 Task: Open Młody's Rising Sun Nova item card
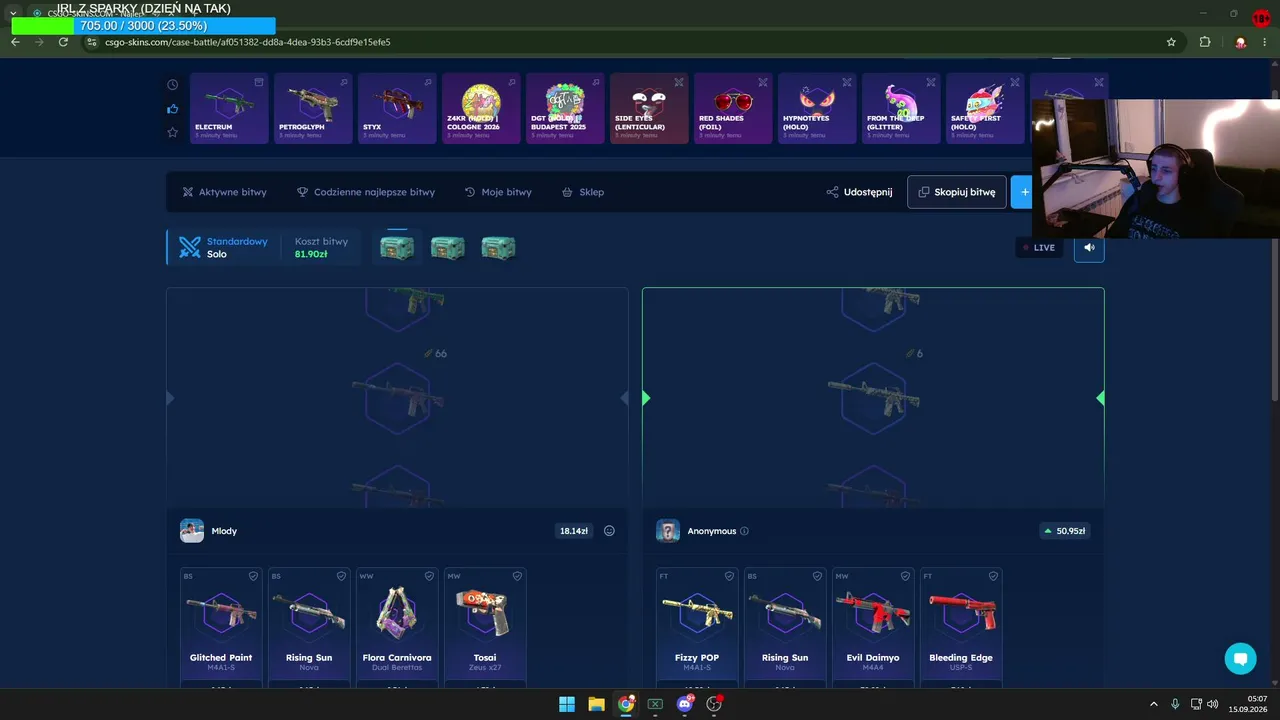click(x=309, y=627)
